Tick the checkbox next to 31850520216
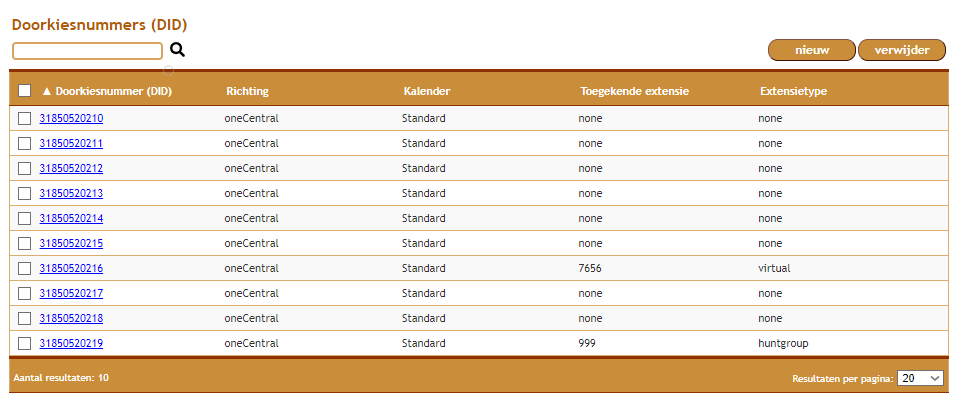959x402 pixels. (x=24, y=269)
